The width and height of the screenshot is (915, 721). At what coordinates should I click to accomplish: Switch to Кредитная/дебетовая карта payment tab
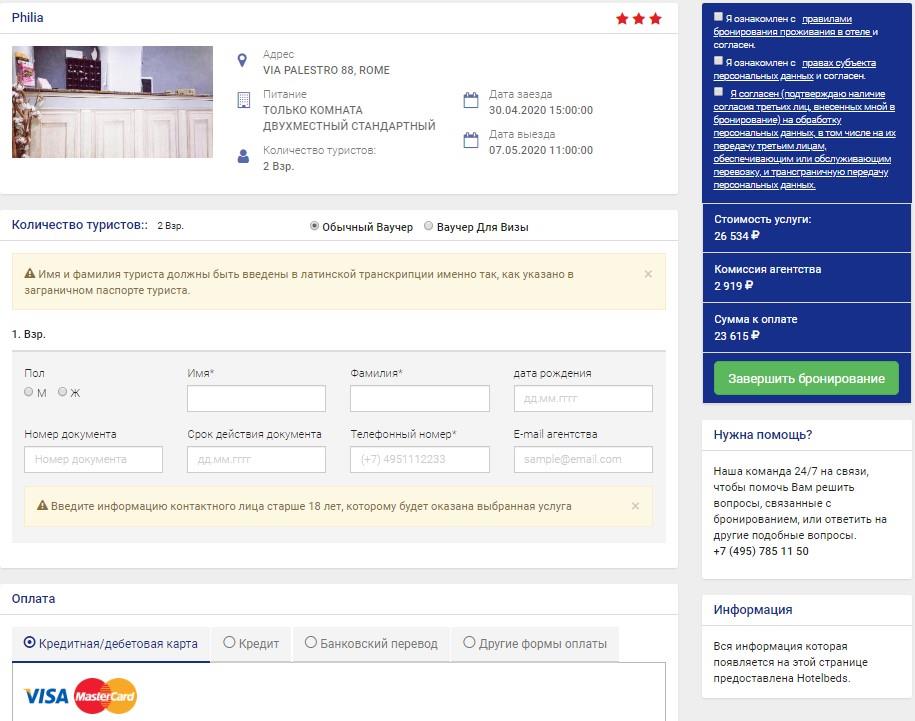click(111, 644)
